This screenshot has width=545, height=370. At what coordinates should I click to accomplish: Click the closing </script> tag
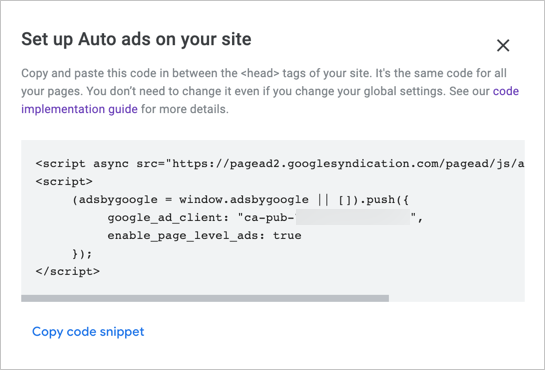[67, 271]
